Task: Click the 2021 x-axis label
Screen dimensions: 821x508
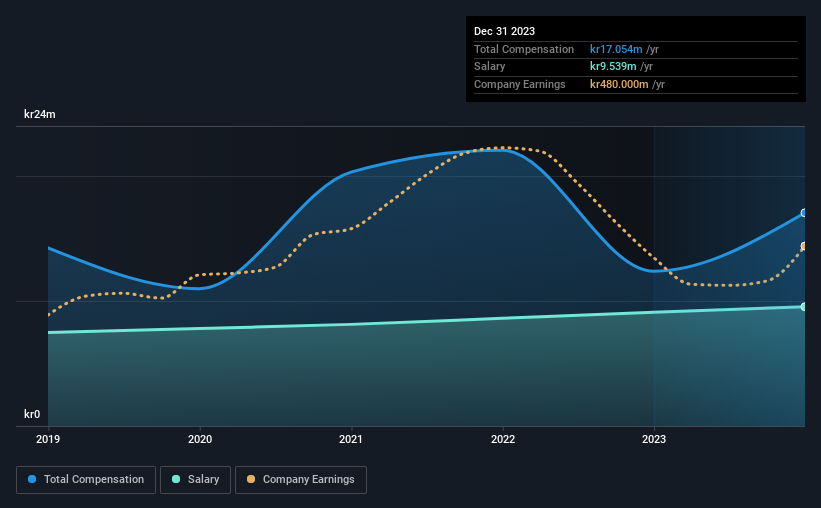Action: [351, 439]
